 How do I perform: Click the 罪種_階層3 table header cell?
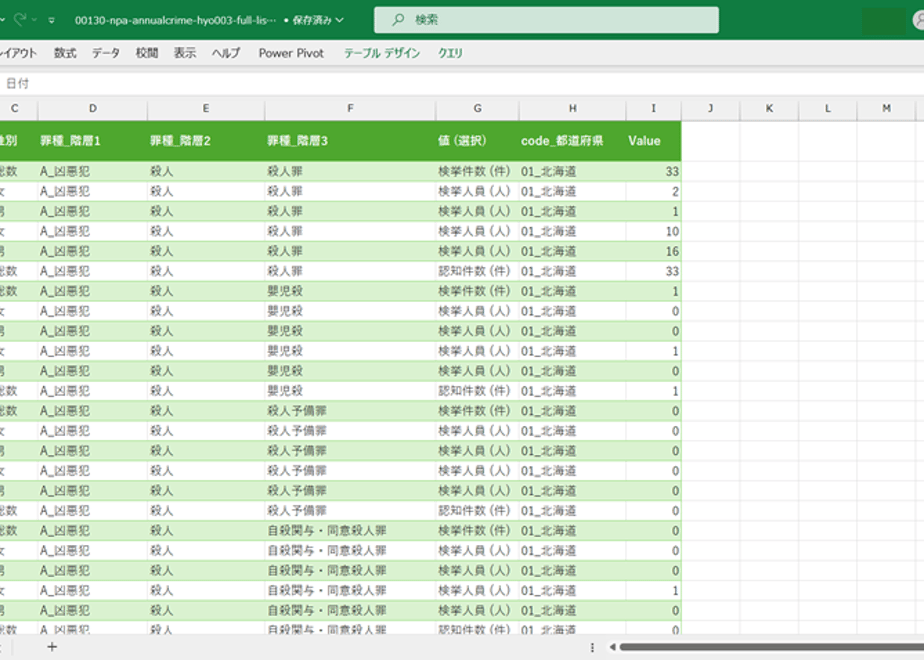350,141
